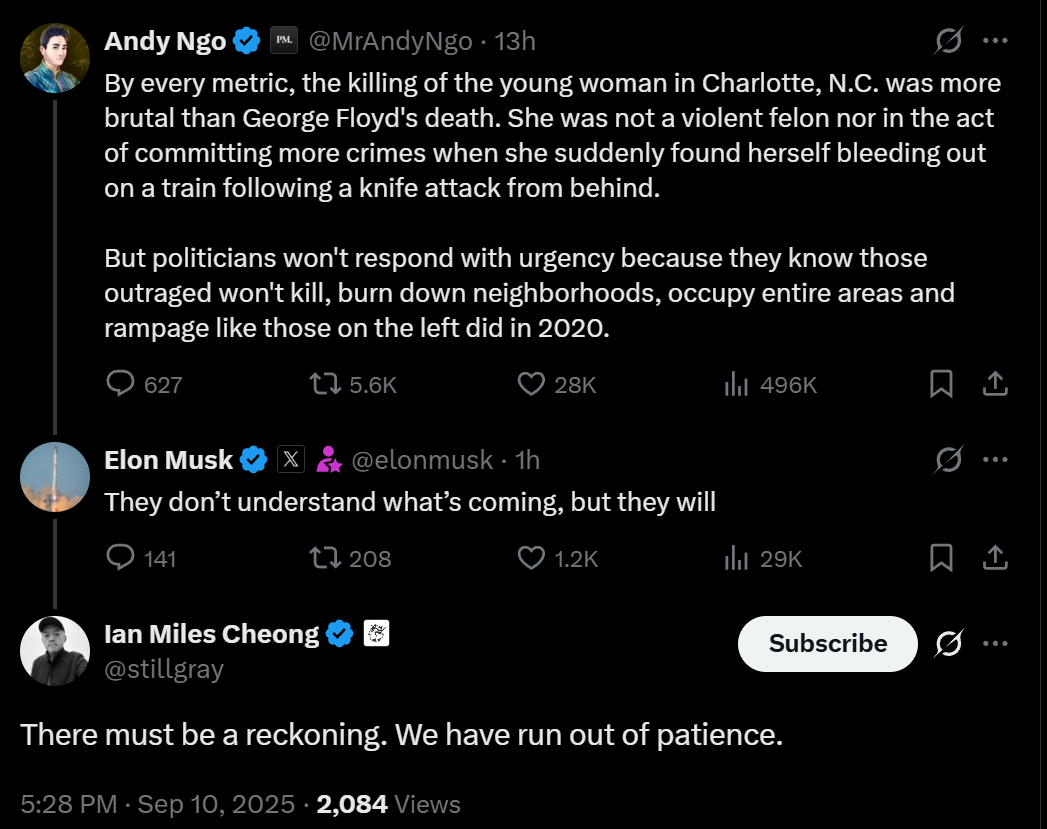Open Elon Musk's rocket avatar
The width and height of the screenshot is (1047, 829).
click(55, 477)
